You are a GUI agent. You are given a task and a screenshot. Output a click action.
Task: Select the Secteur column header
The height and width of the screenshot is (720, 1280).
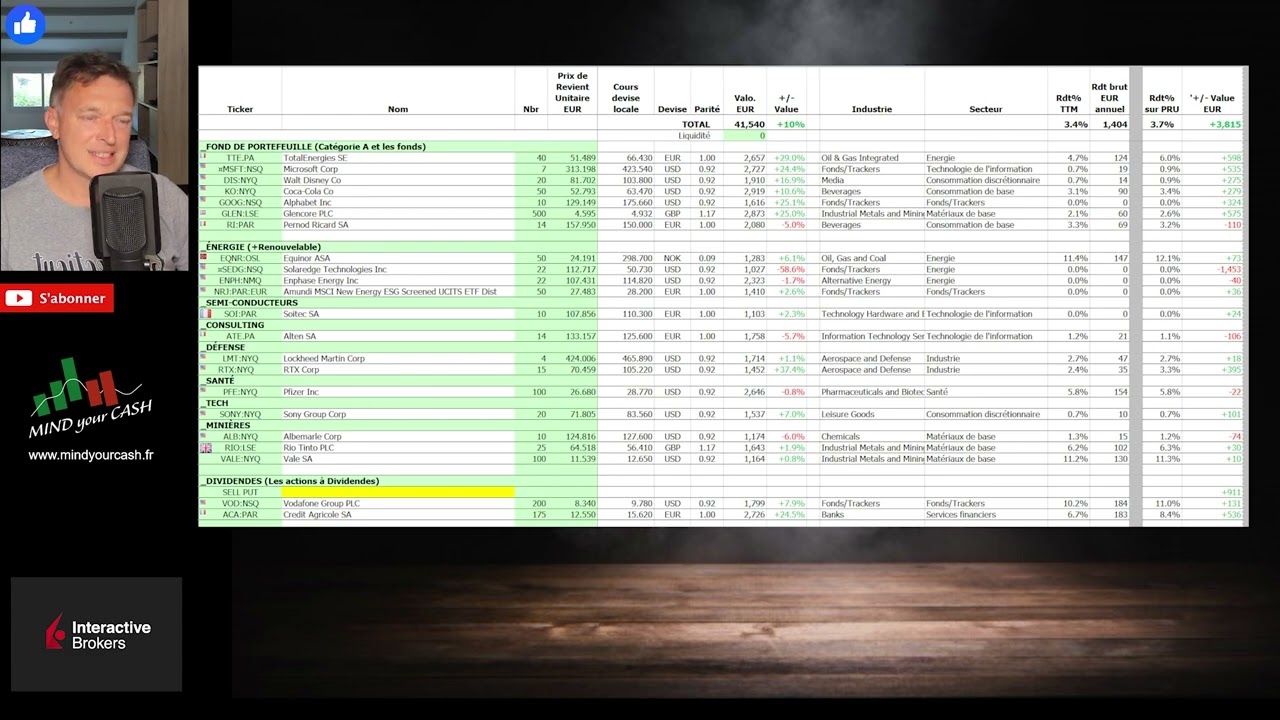coord(986,109)
